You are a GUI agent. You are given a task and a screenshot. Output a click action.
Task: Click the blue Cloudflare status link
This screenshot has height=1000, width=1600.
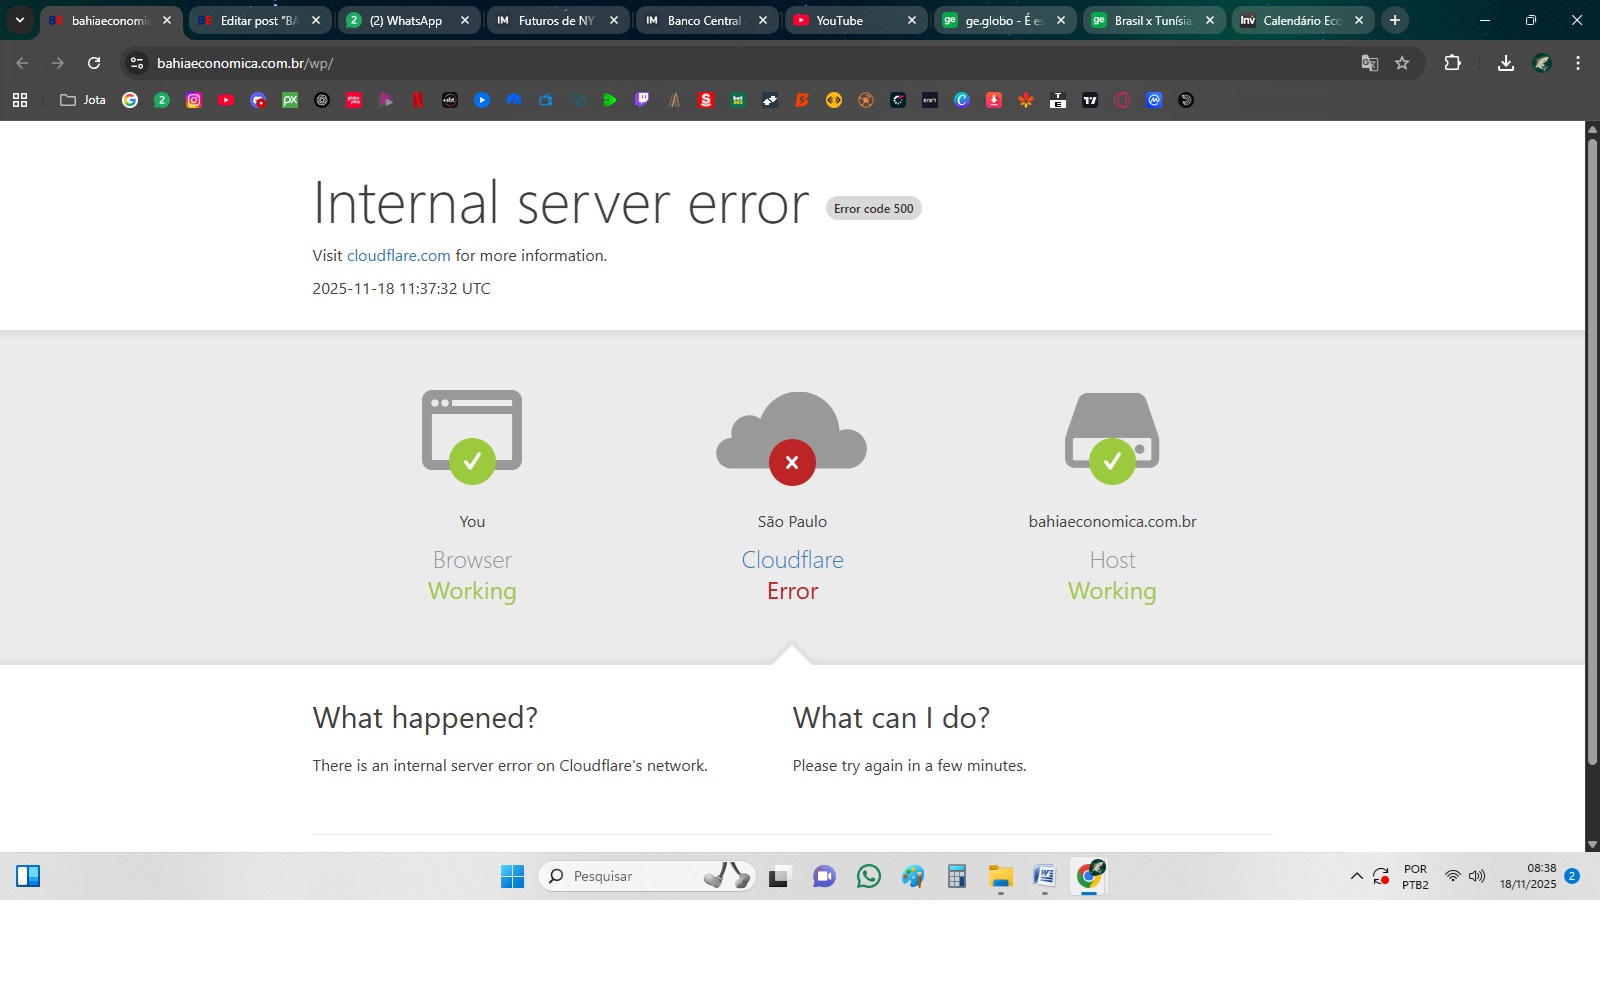[792, 560]
